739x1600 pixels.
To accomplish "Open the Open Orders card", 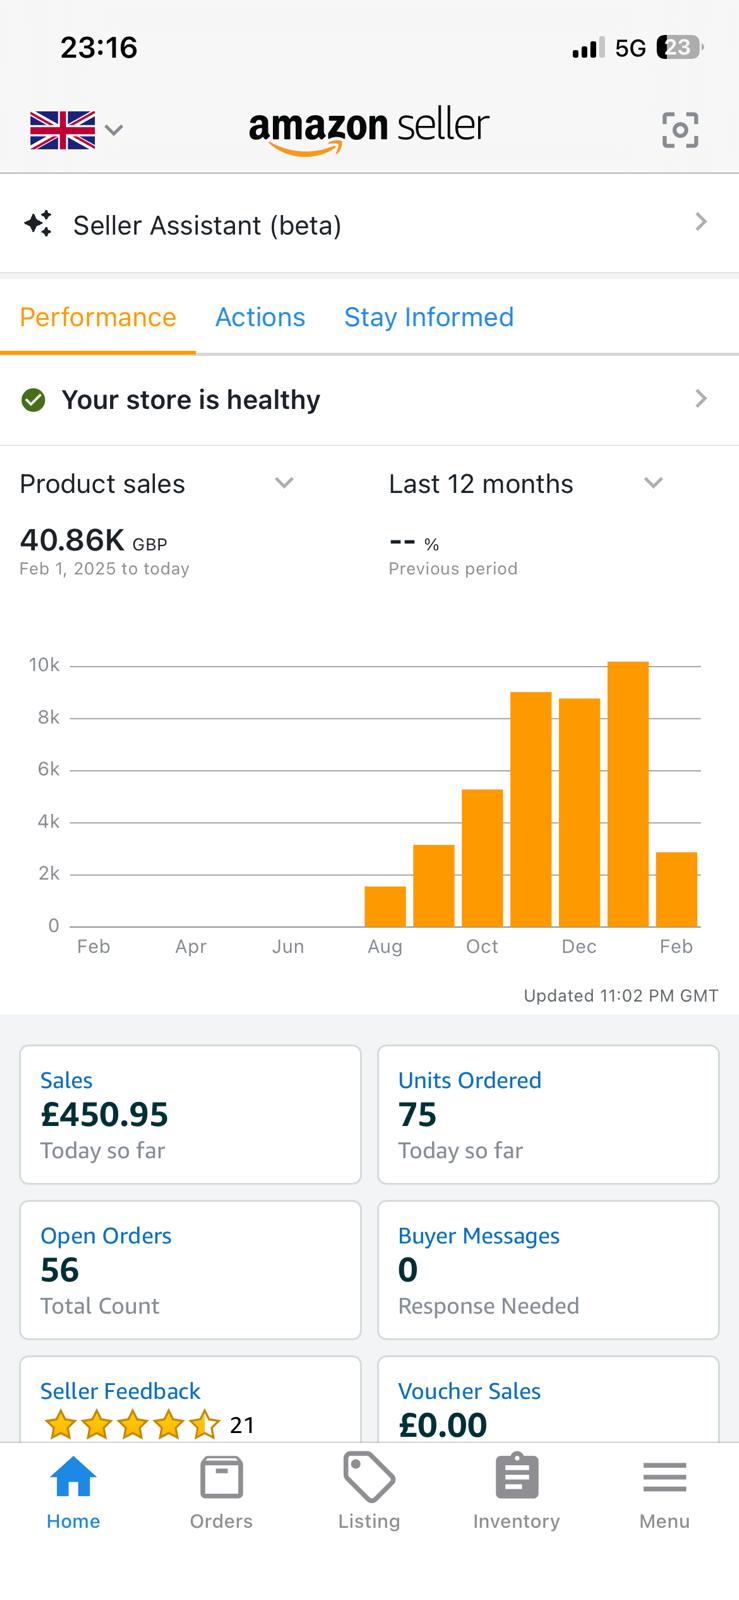I will (x=190, y=1269).
